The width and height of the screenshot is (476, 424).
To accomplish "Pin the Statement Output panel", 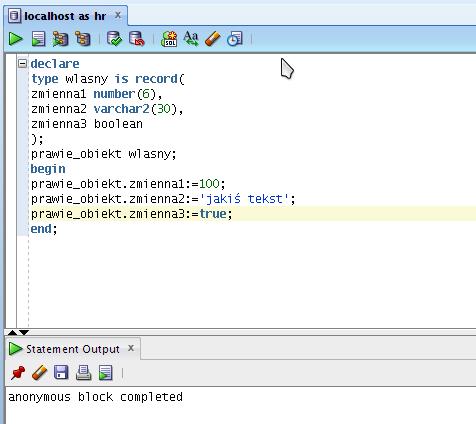I will (18, 373).
